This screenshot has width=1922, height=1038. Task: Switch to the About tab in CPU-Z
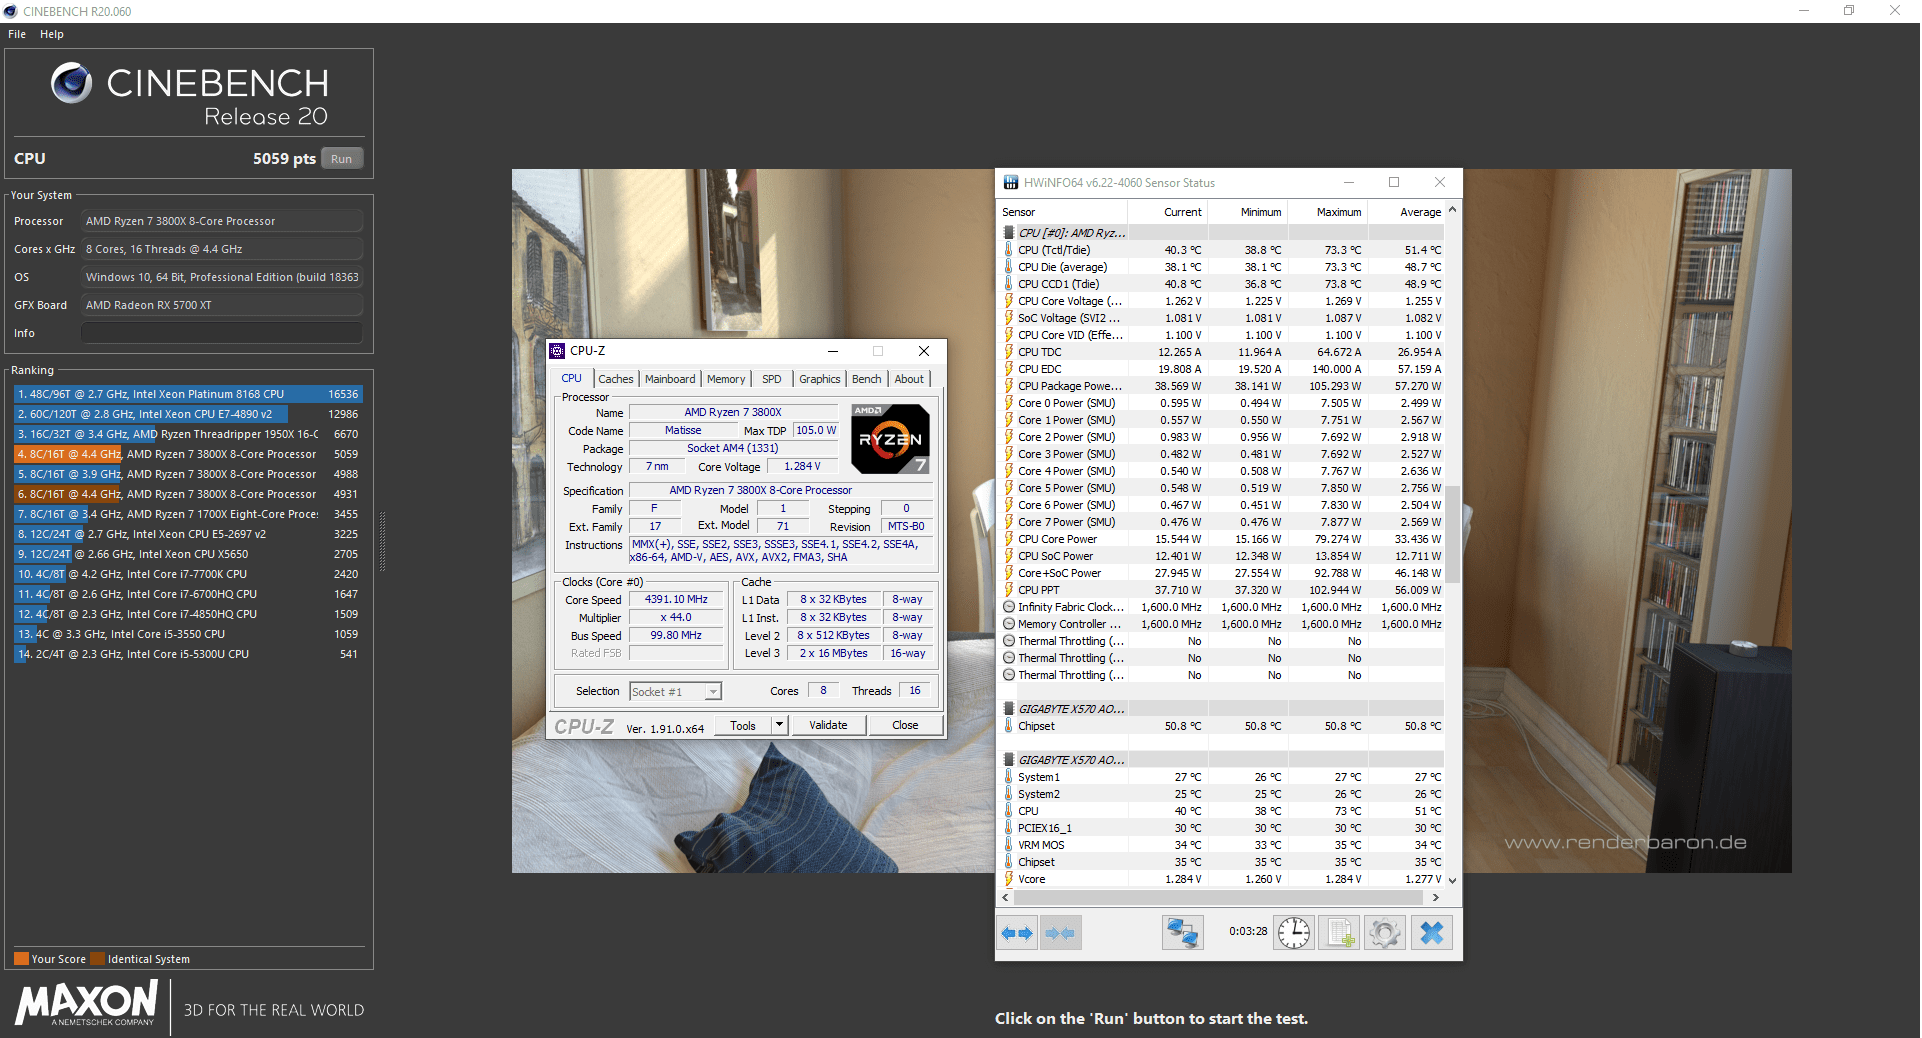[909, 379]
